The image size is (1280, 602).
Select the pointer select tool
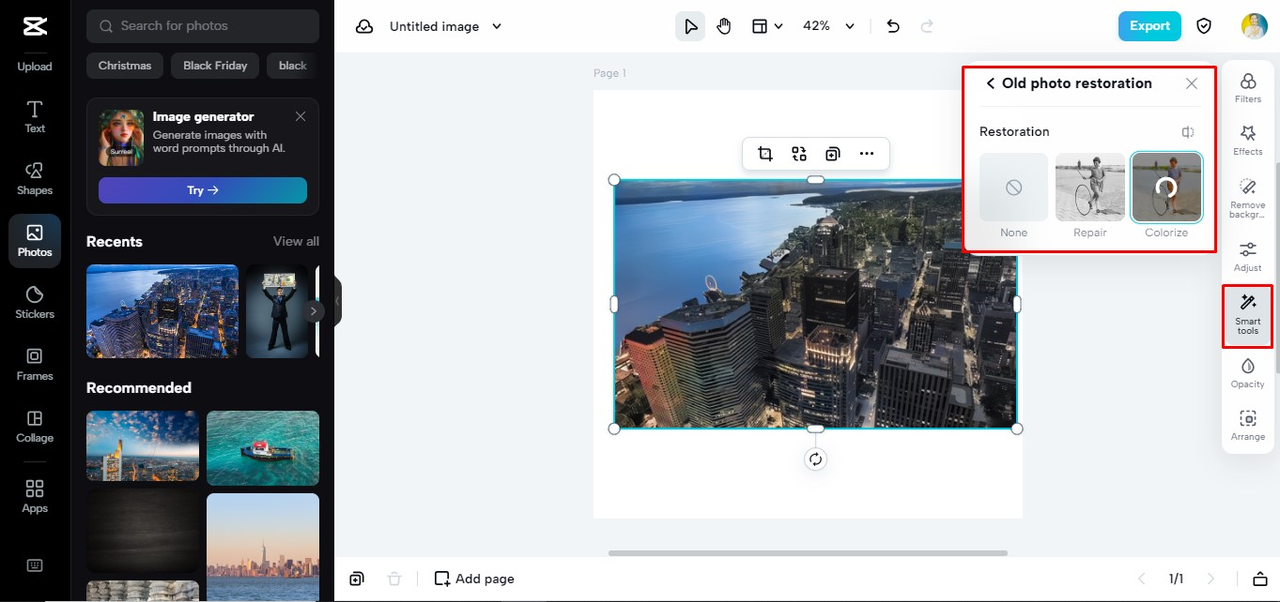point(690,26)
